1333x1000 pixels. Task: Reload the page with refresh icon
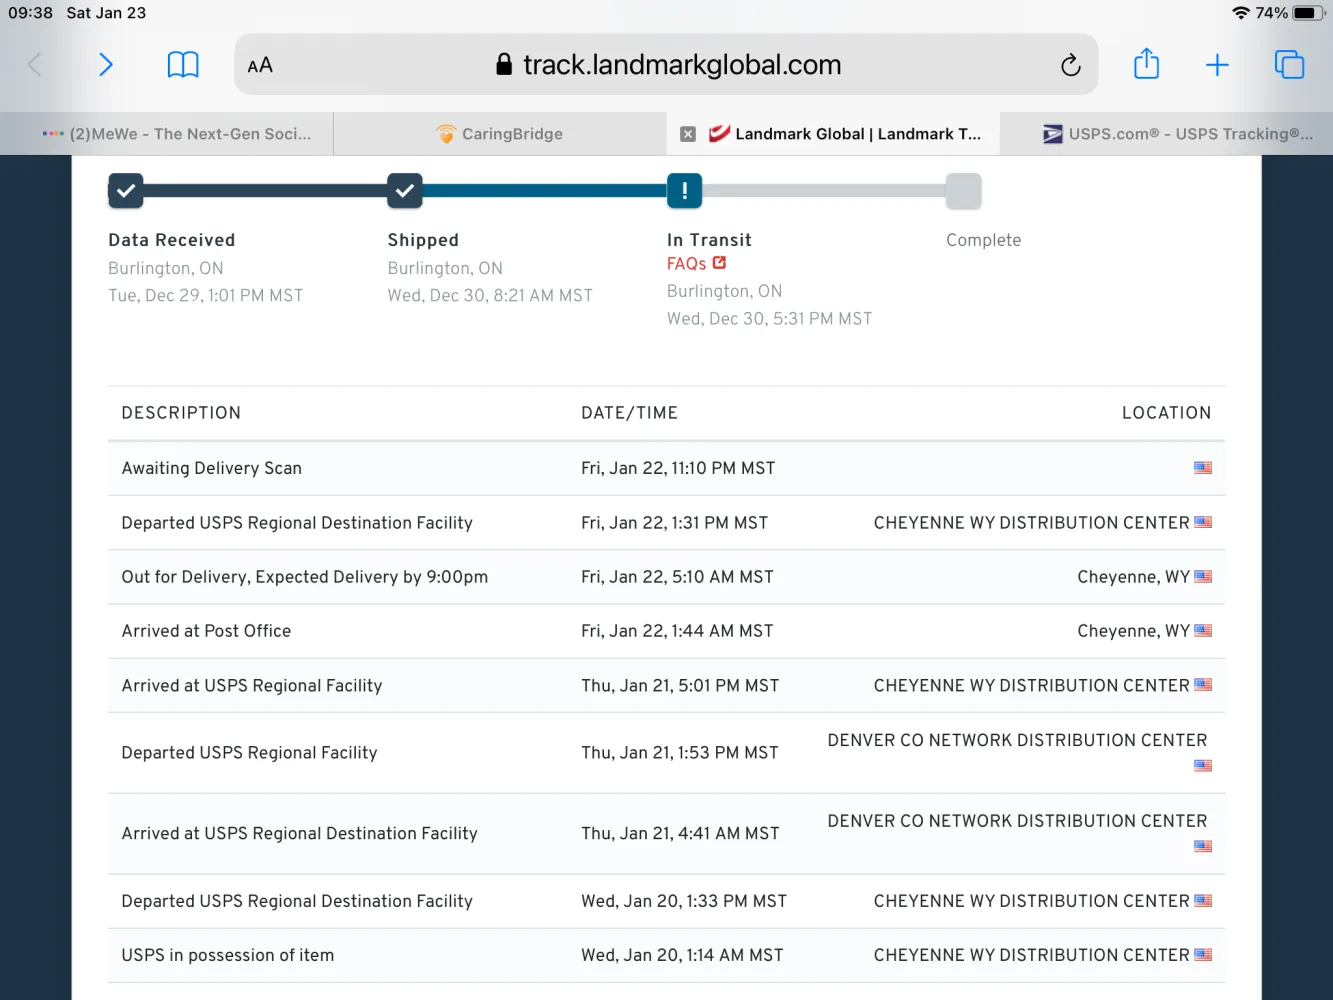[1070, 65]
